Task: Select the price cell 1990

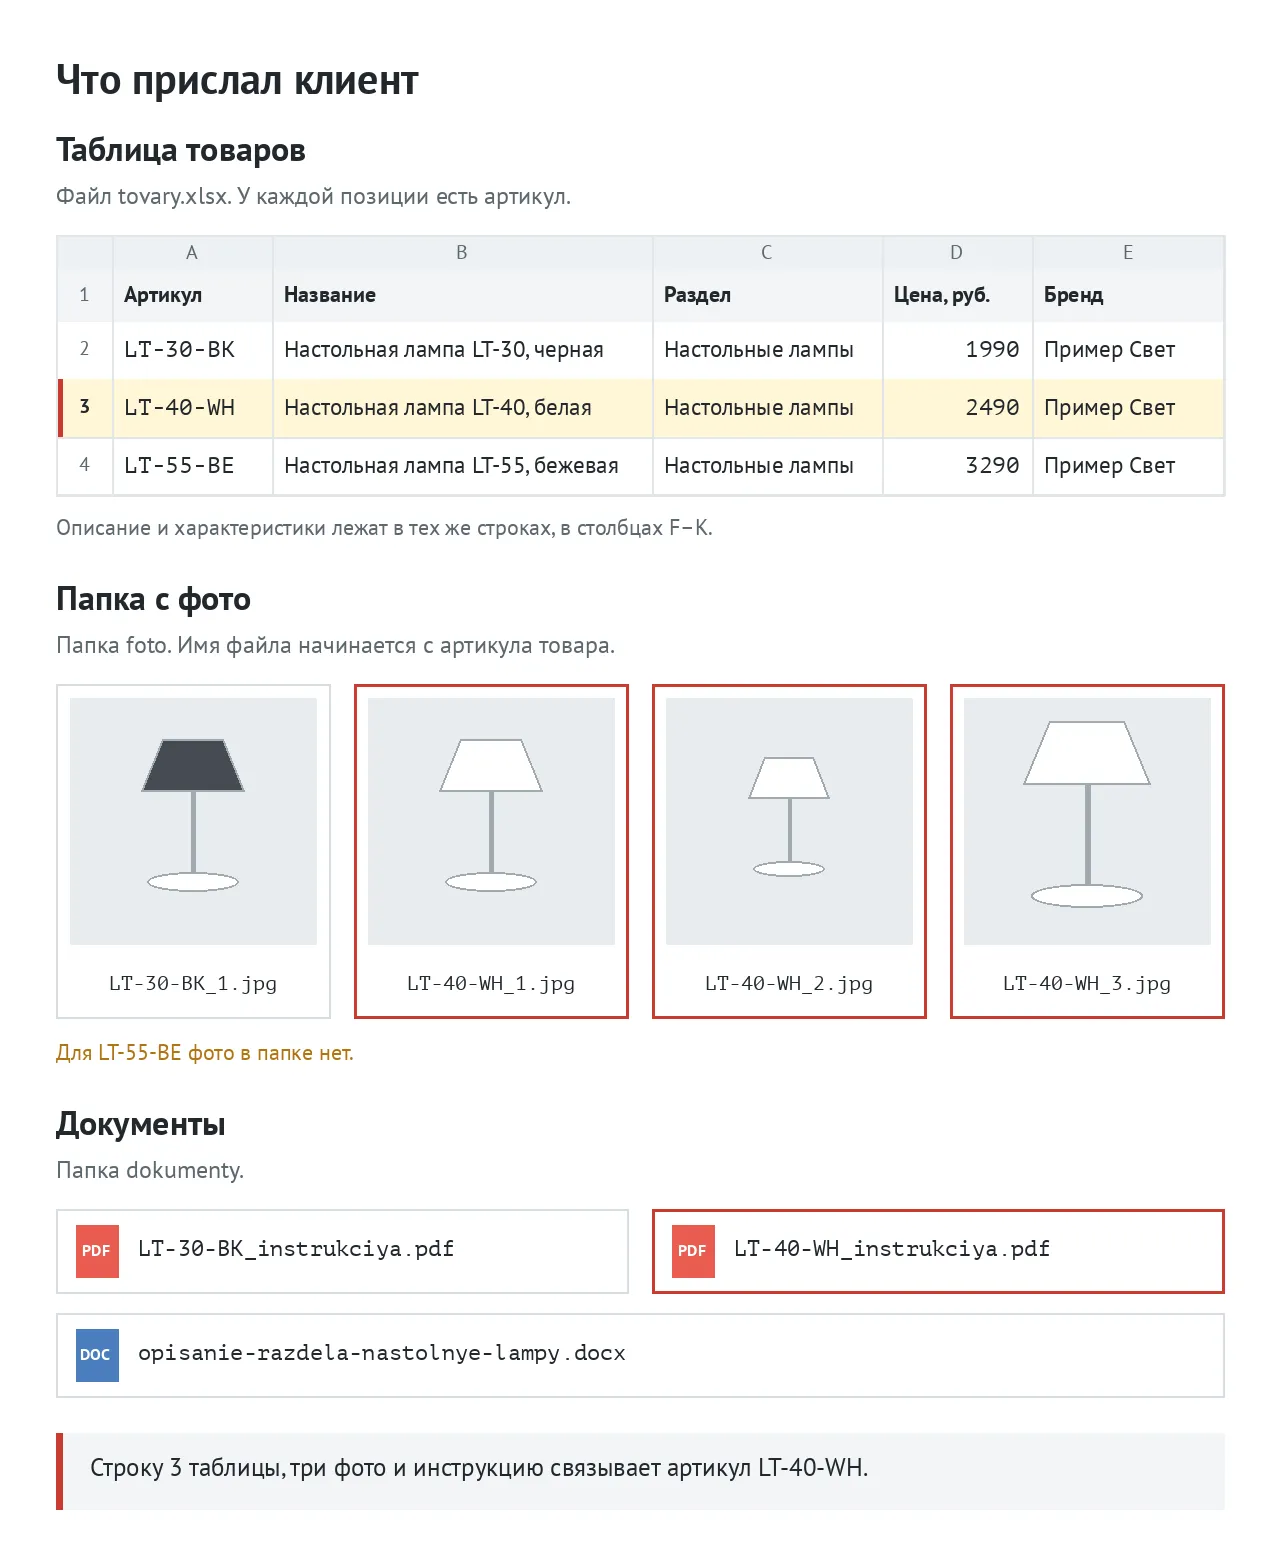Action: point(958,350)
